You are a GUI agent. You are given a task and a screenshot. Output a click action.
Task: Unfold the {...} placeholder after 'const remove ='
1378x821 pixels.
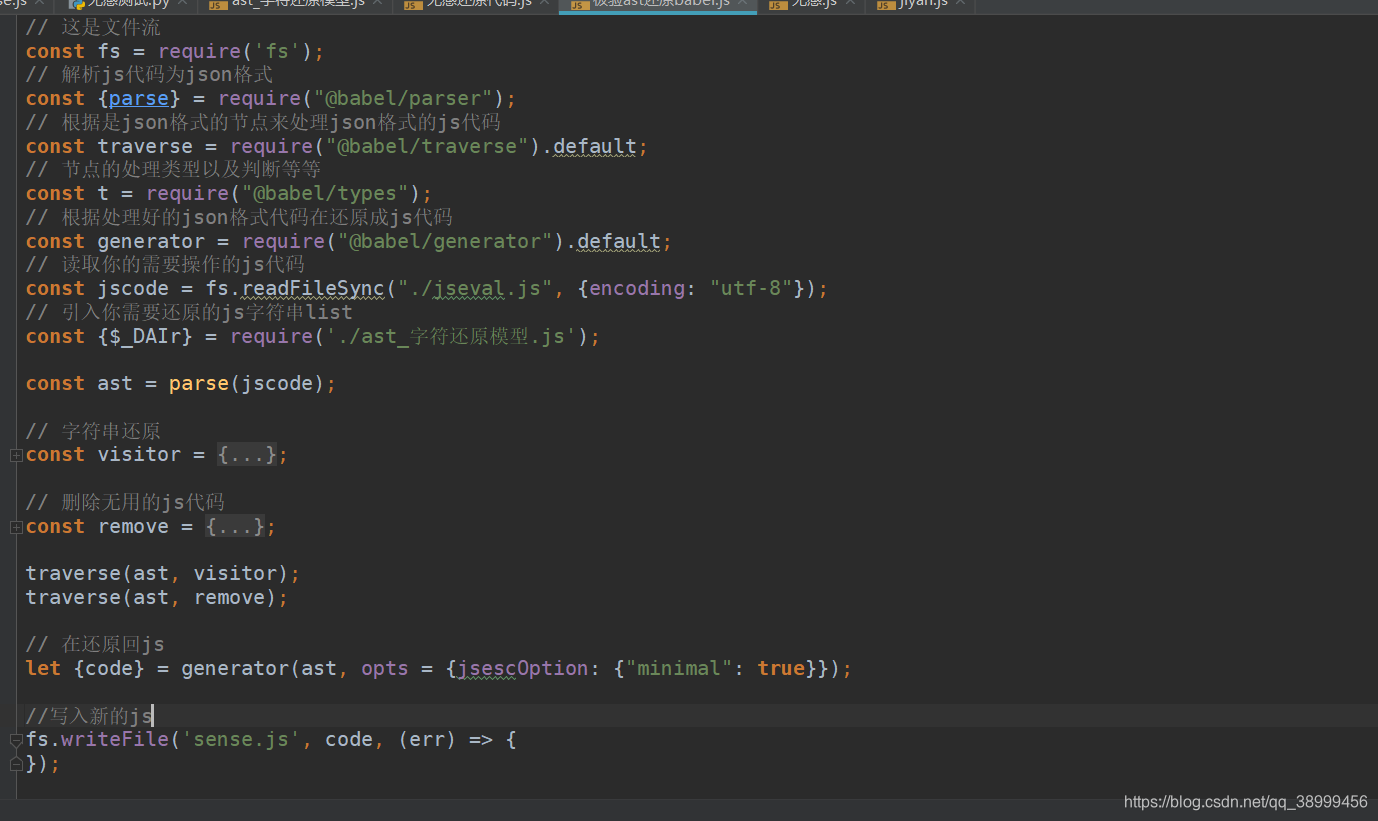[235, 527]
